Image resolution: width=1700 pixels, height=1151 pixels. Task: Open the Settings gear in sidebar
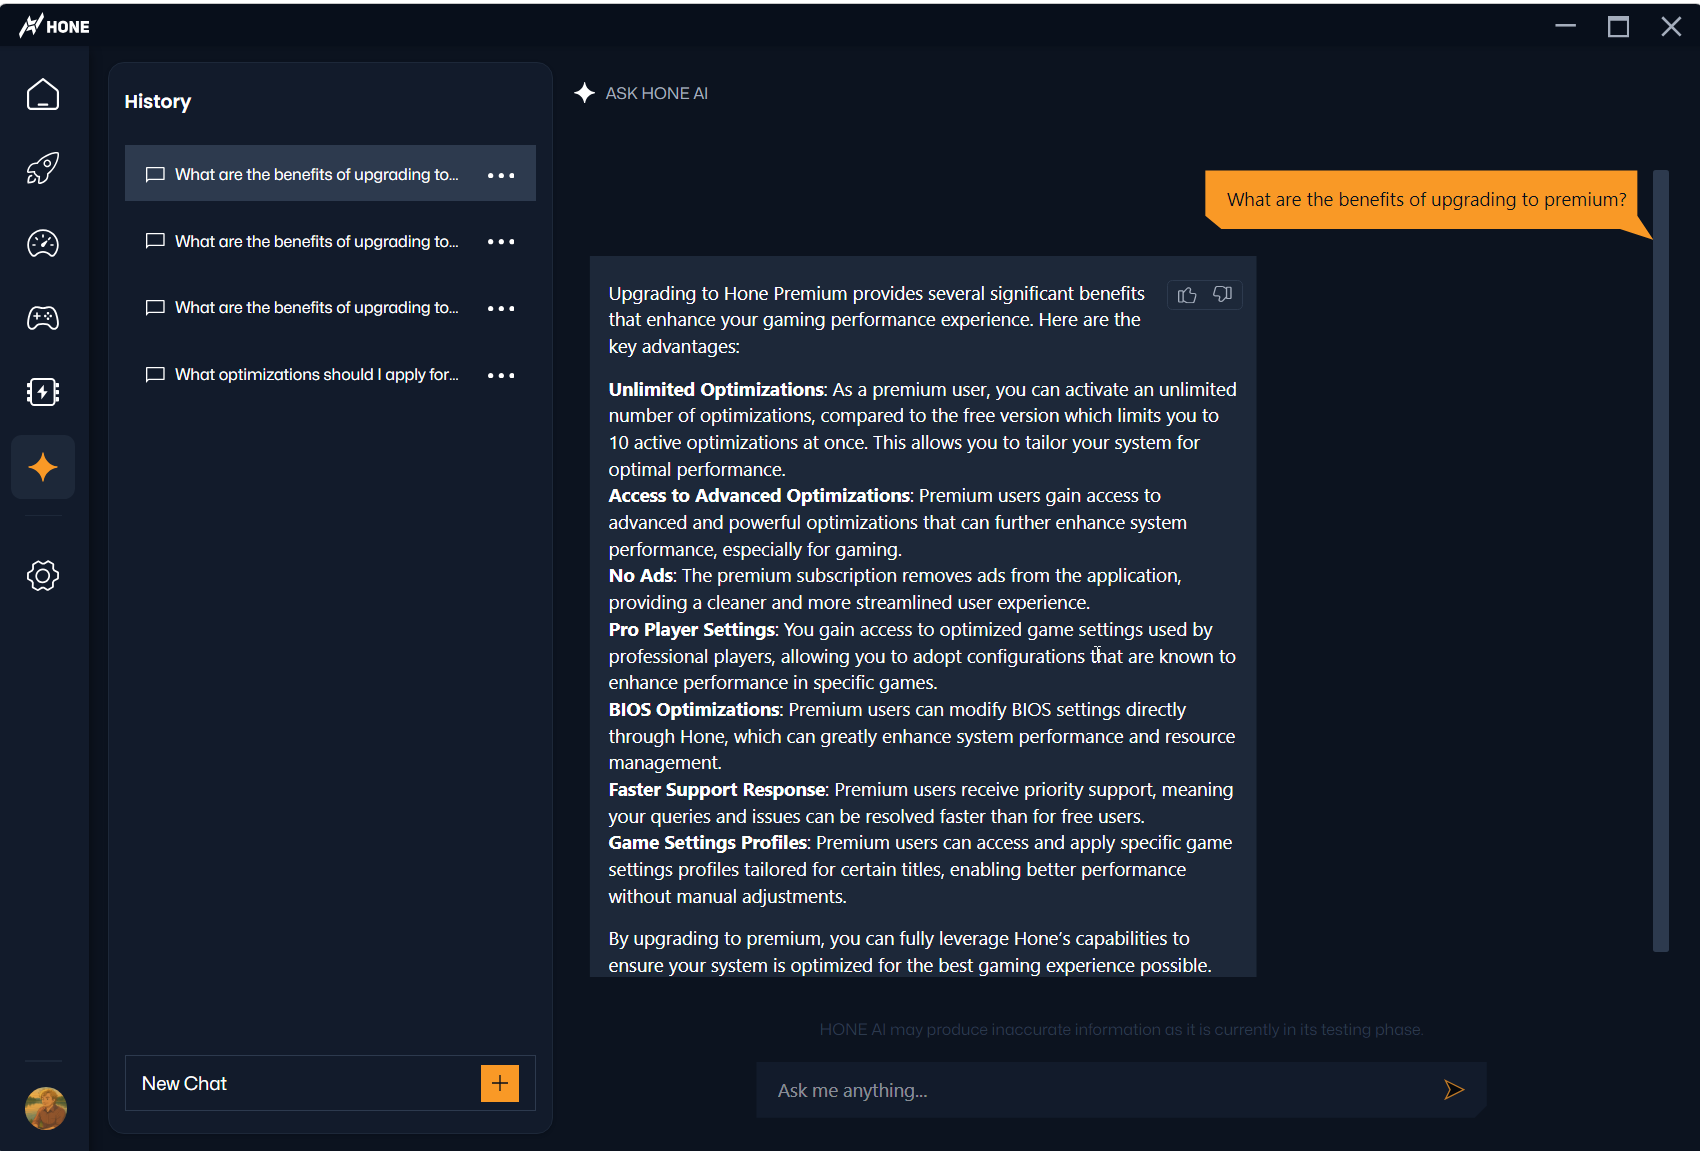coord(43,576)
